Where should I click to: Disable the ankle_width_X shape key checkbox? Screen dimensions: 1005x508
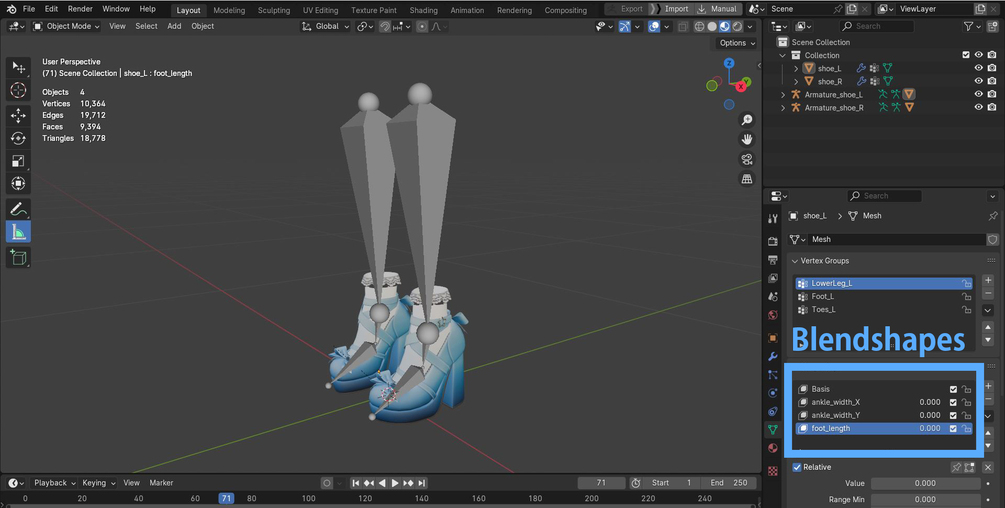tap(953, 402)
